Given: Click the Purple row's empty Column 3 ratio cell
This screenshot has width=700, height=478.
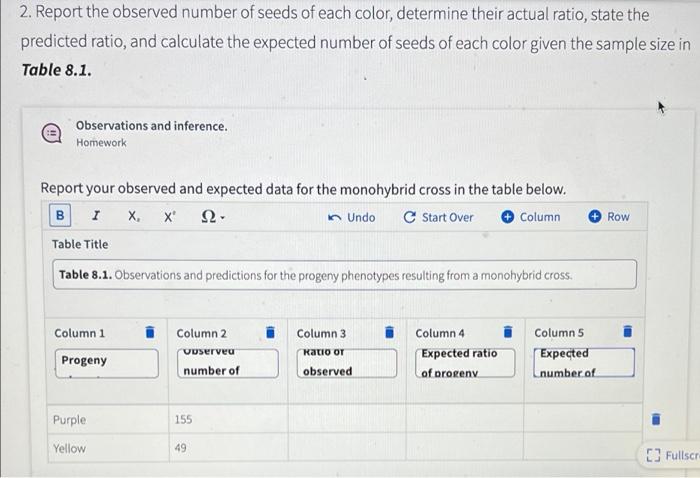Looking at the screenshot, I should coord(347,419).
